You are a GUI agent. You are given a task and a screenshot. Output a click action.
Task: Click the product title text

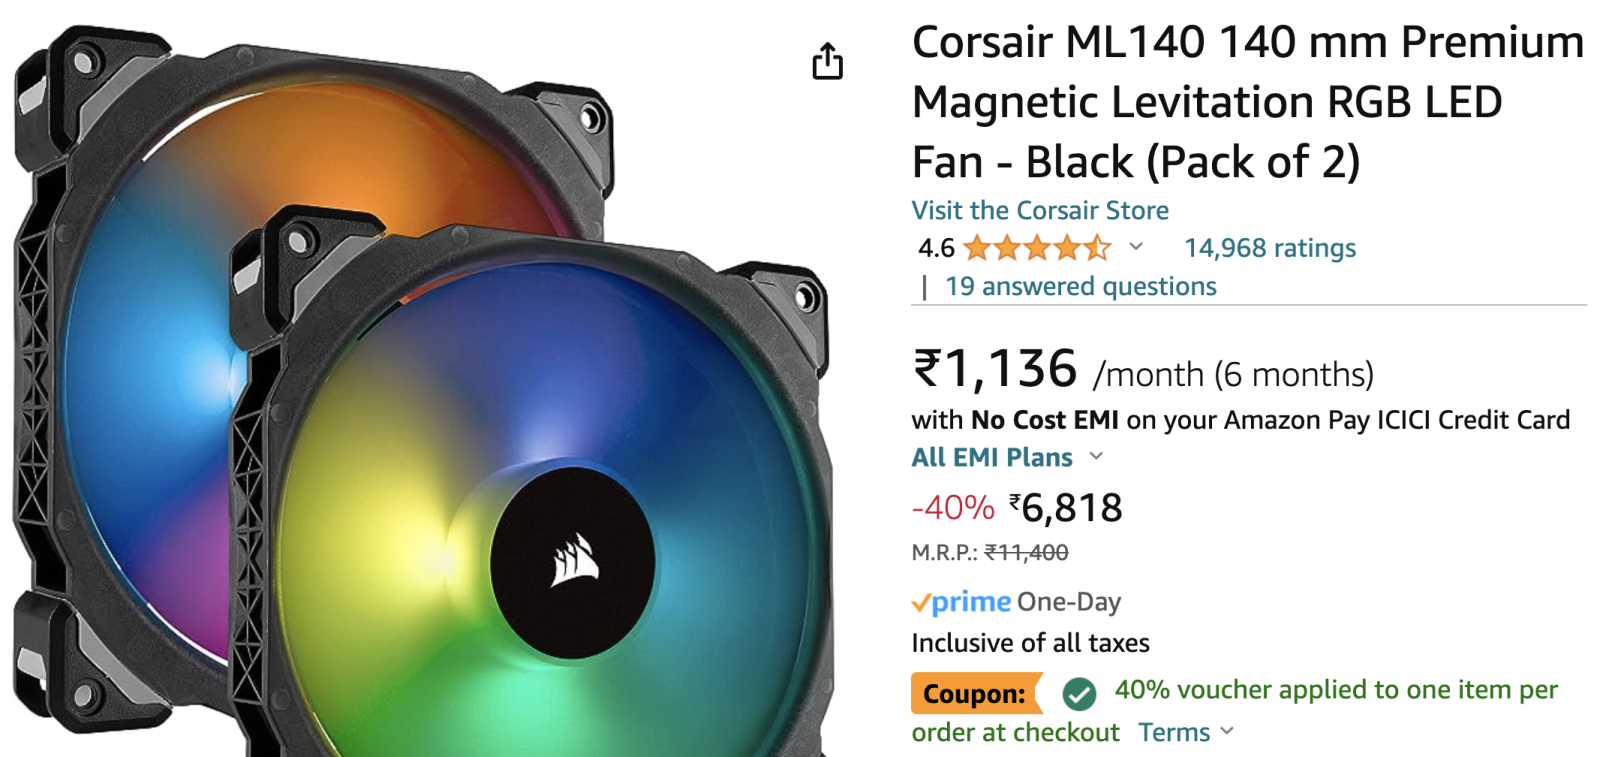coord(1247,102)
